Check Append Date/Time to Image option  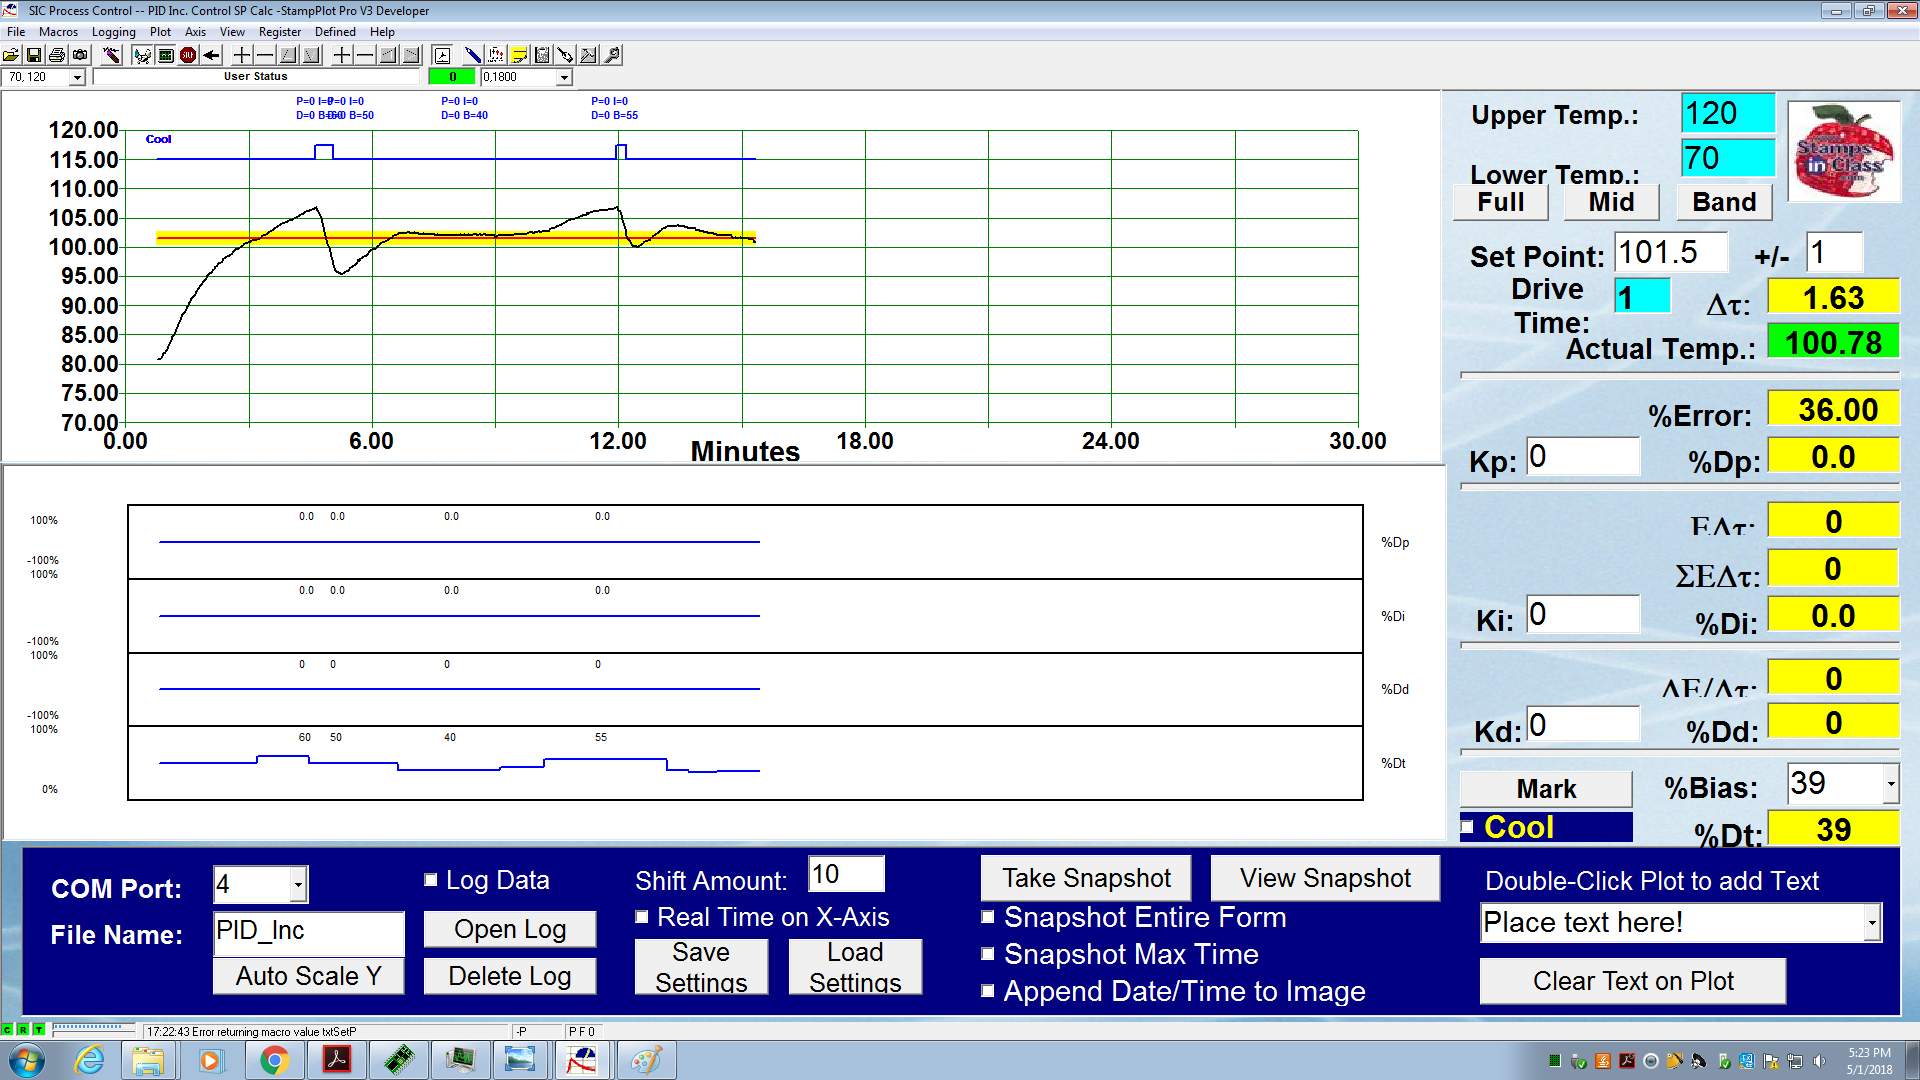[x=988, y=991]
